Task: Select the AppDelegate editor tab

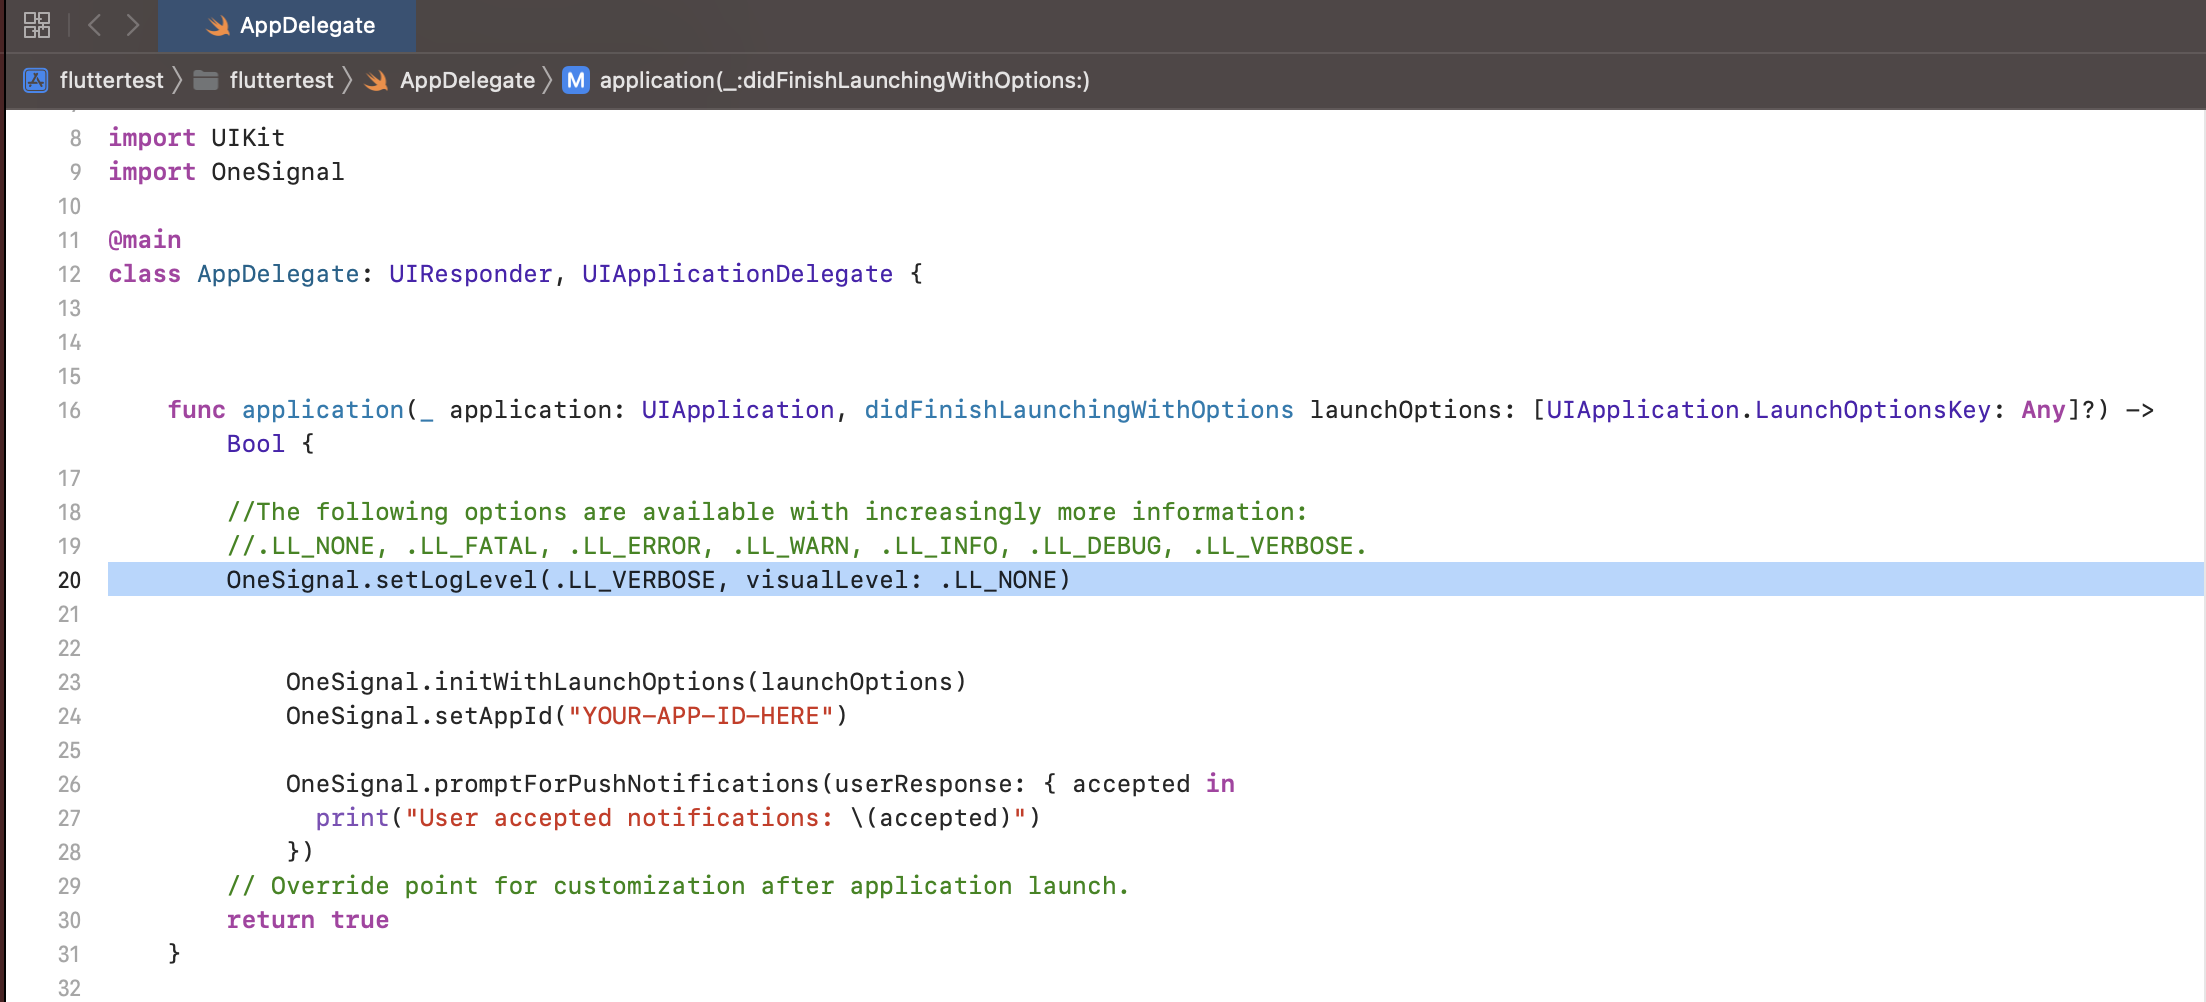Action: pyautogui.click(x=287, y=26)
